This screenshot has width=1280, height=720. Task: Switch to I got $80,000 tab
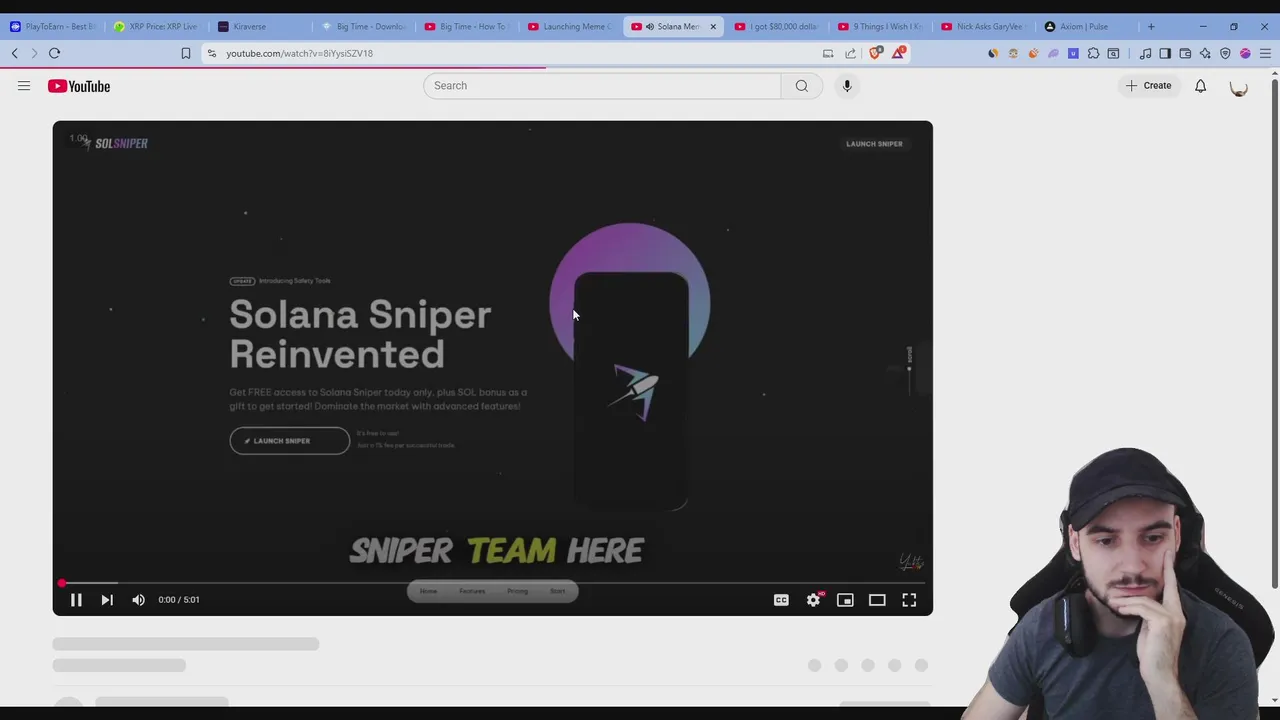coord(778,27)
